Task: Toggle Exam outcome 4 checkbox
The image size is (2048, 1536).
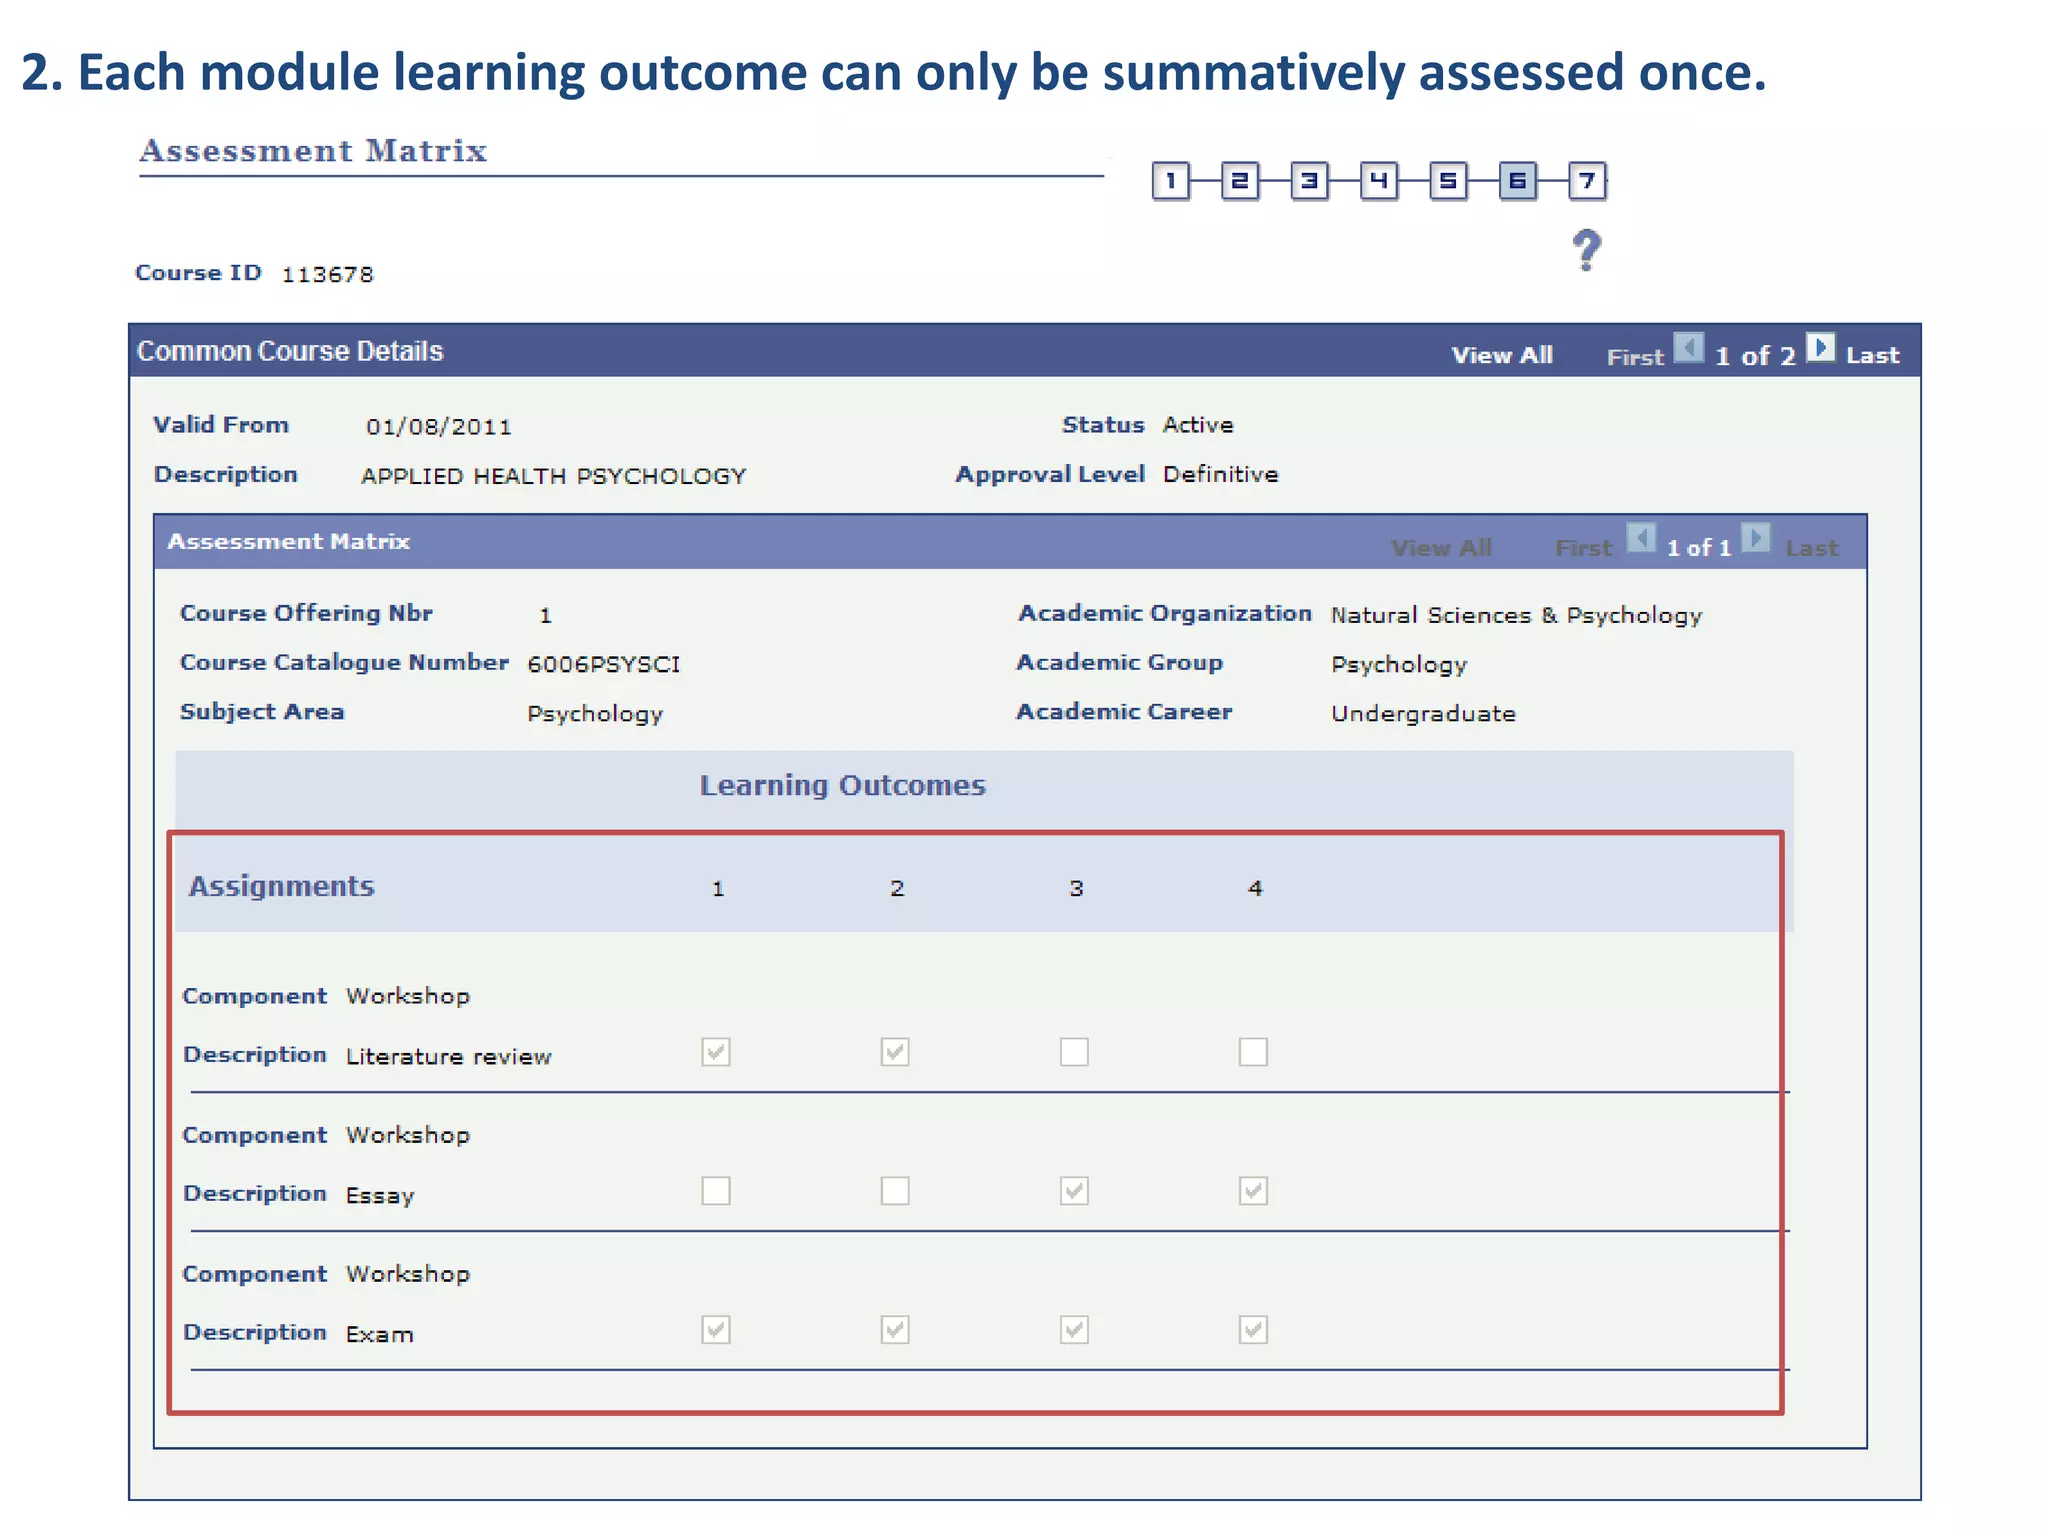Action: (x=1253, y=1330)
